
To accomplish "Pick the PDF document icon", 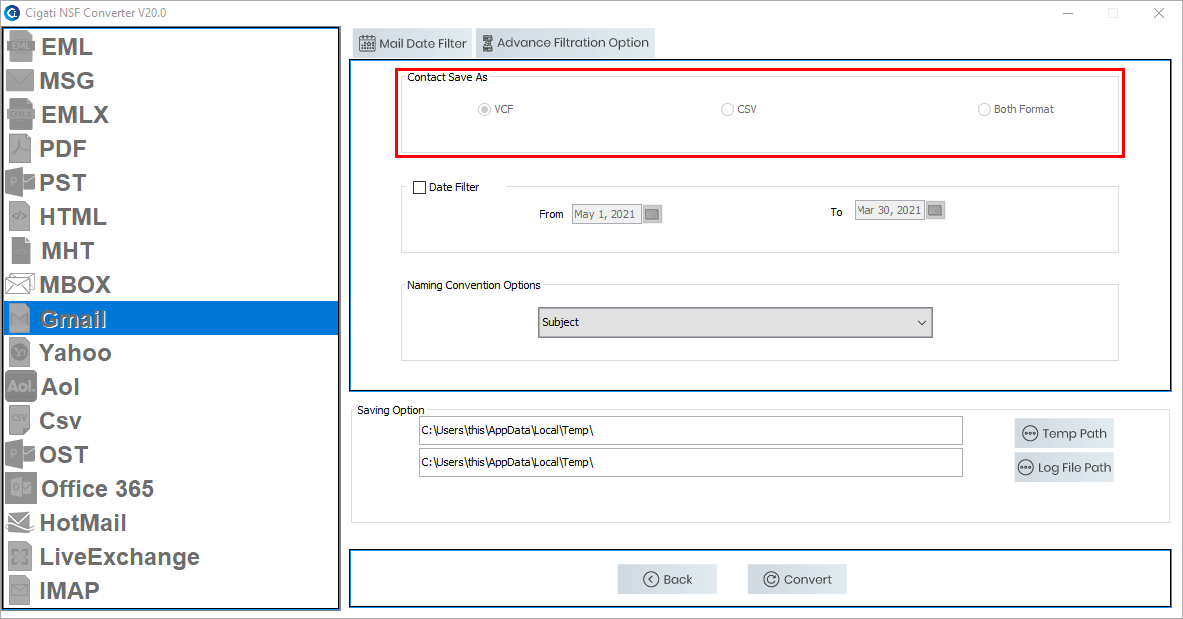I will tap(20, 148).
